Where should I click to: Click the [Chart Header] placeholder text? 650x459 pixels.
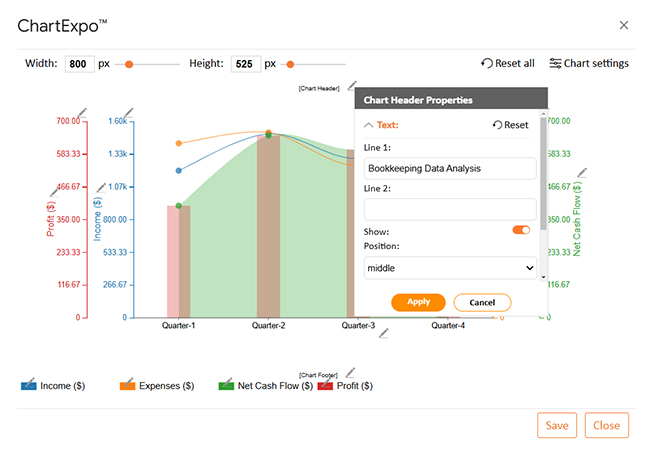(x=319, y=88)
